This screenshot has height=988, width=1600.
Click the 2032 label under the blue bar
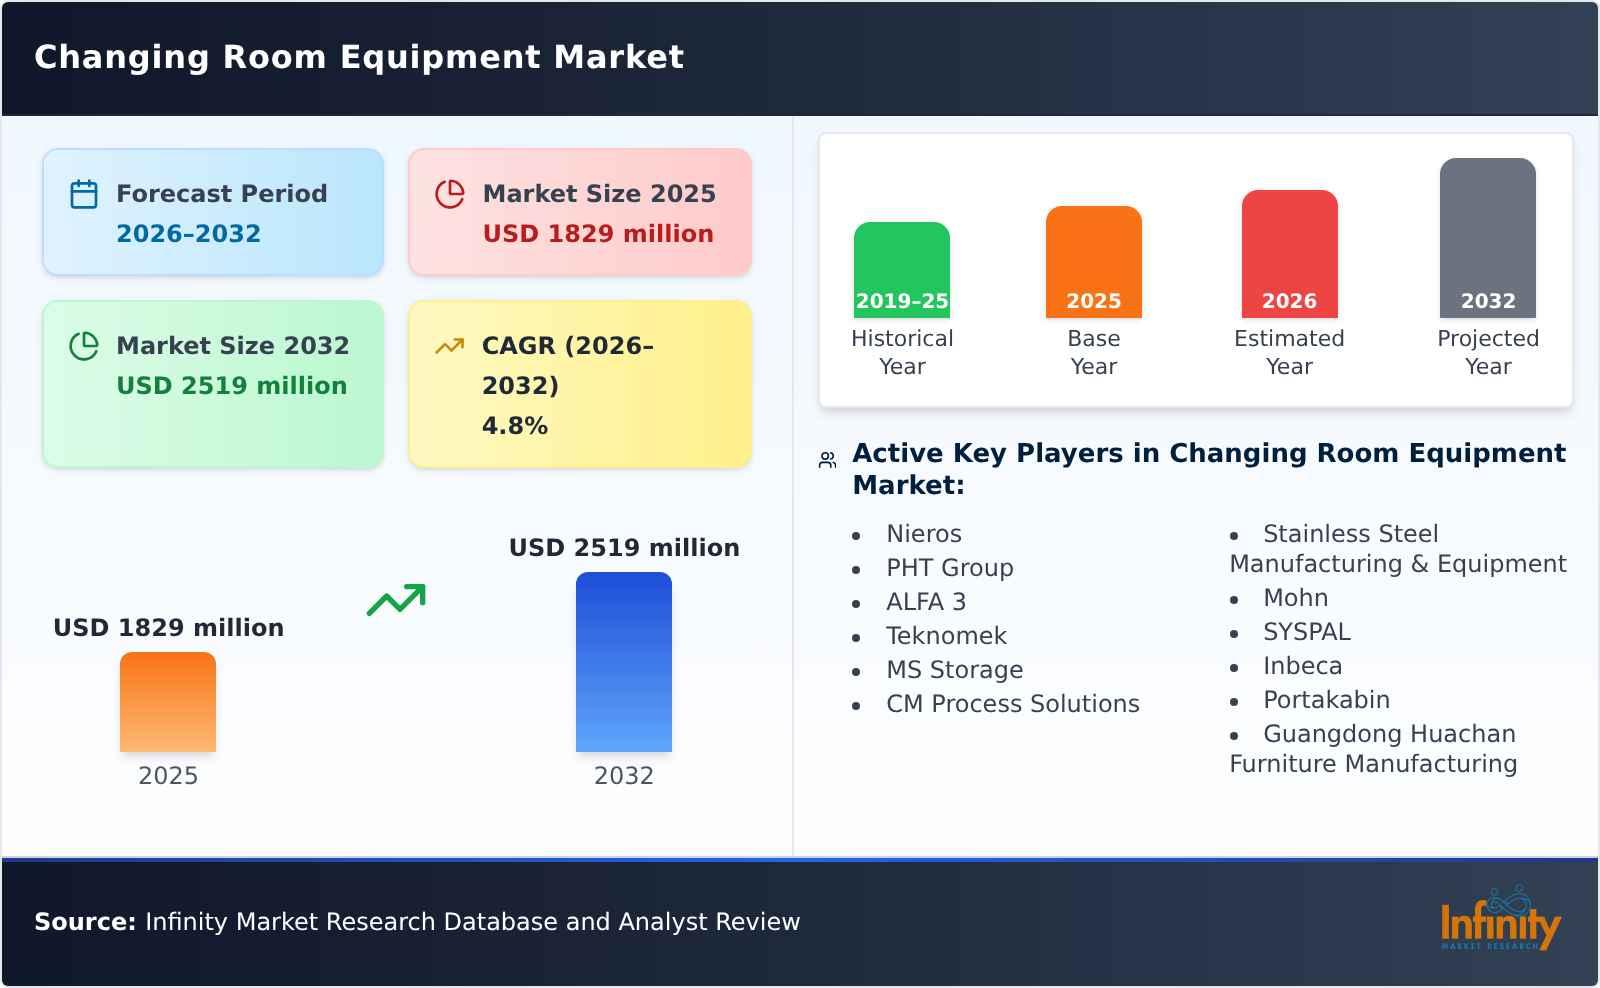(x=623, y=775)
